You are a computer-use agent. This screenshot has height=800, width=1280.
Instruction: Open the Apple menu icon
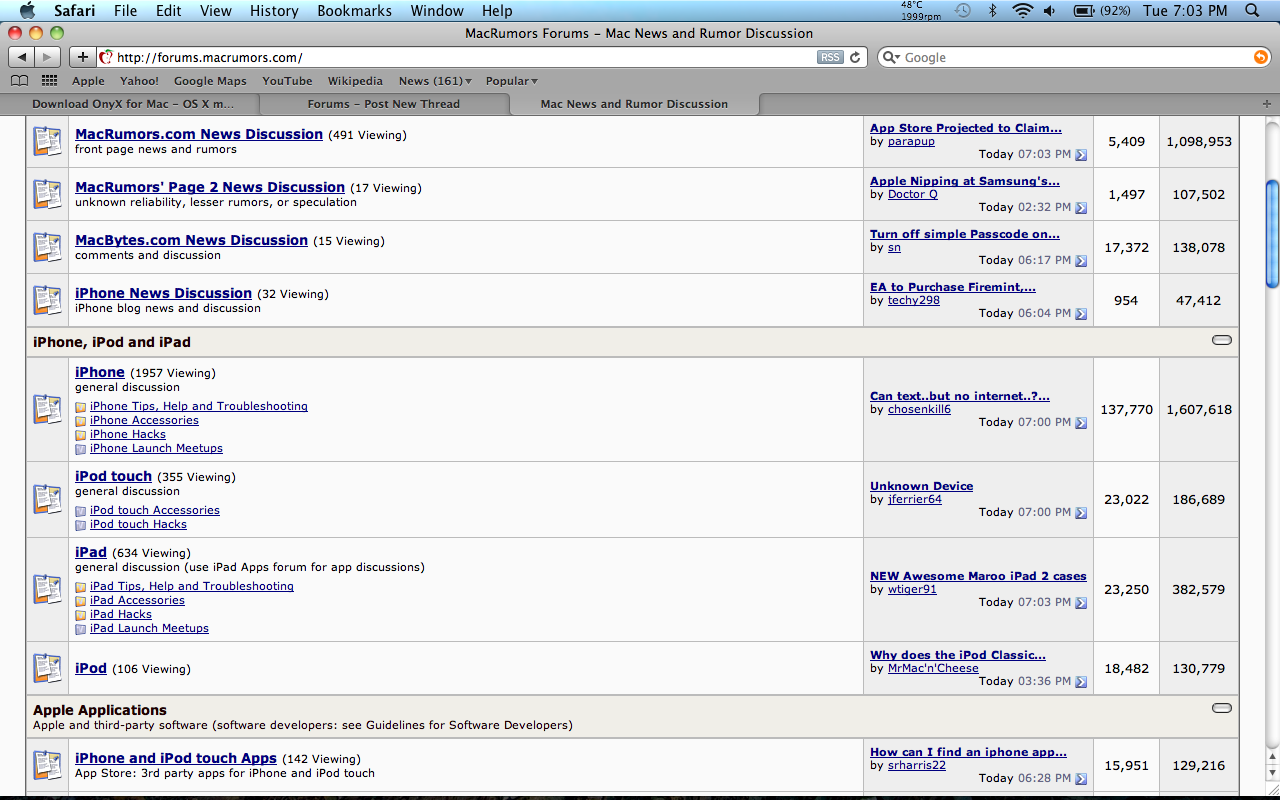click(x=27, y=11)
